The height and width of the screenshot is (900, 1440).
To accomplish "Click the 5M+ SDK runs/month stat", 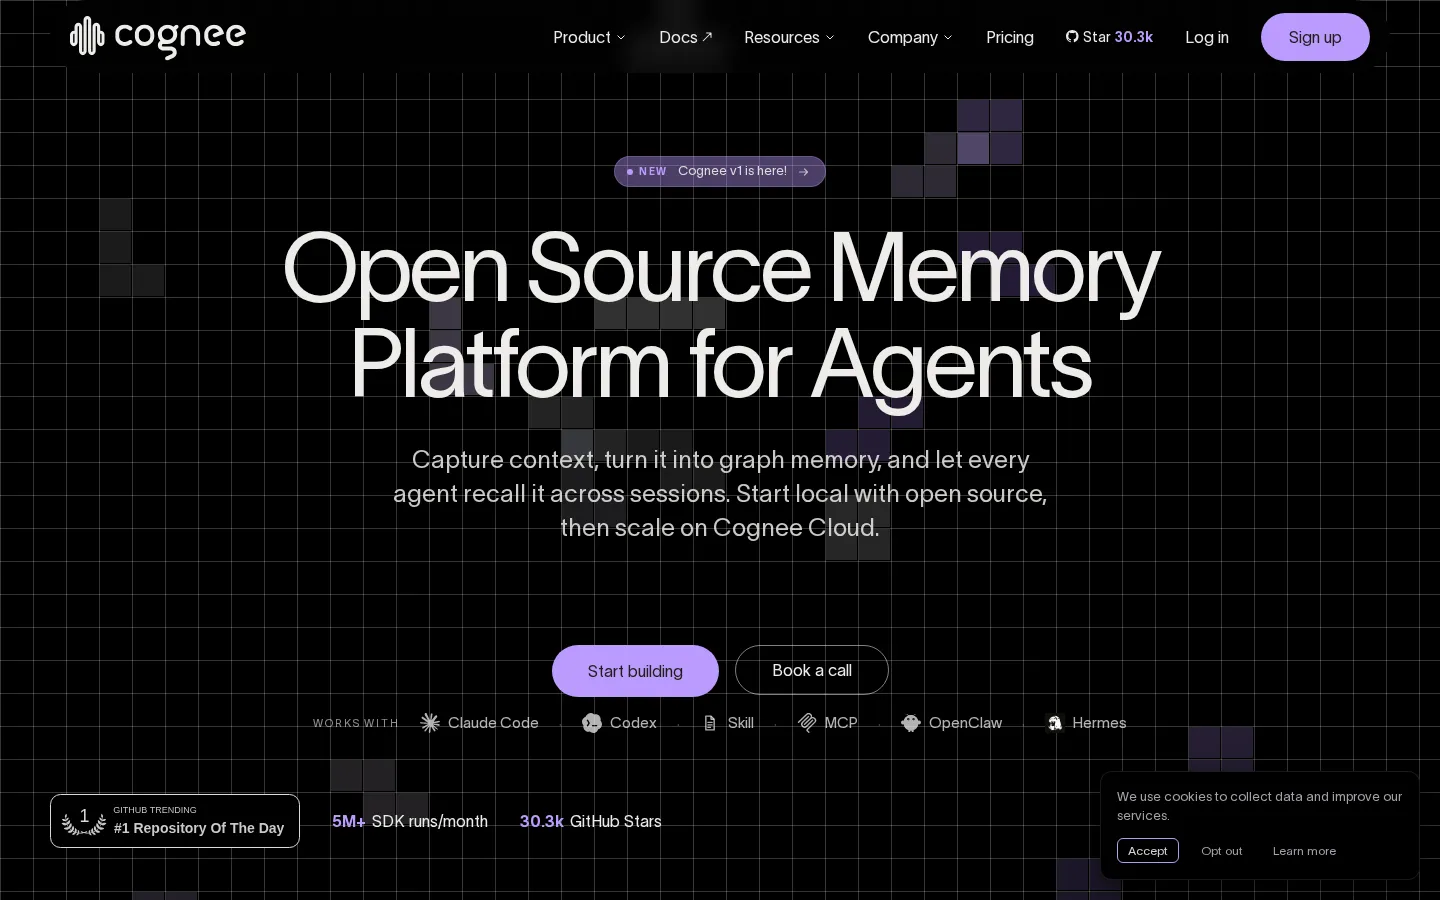I will 410,821.
